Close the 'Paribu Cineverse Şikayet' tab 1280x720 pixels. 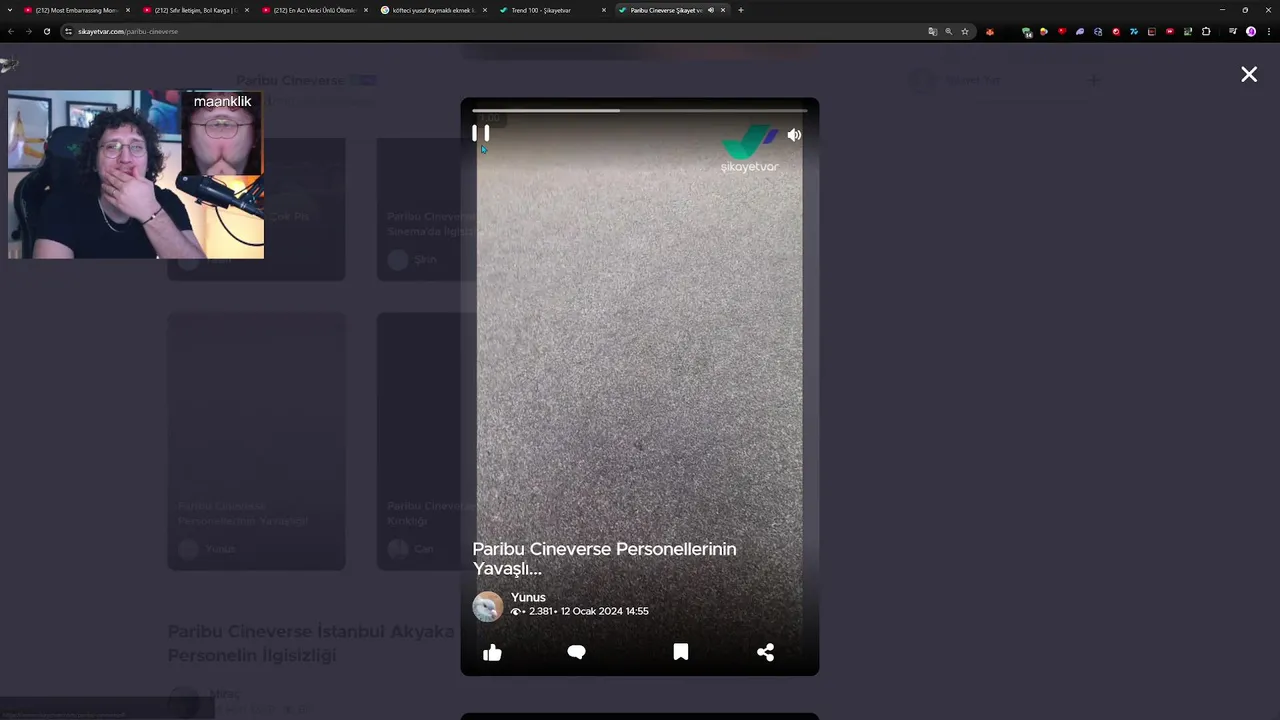click(x=723, y=10)
